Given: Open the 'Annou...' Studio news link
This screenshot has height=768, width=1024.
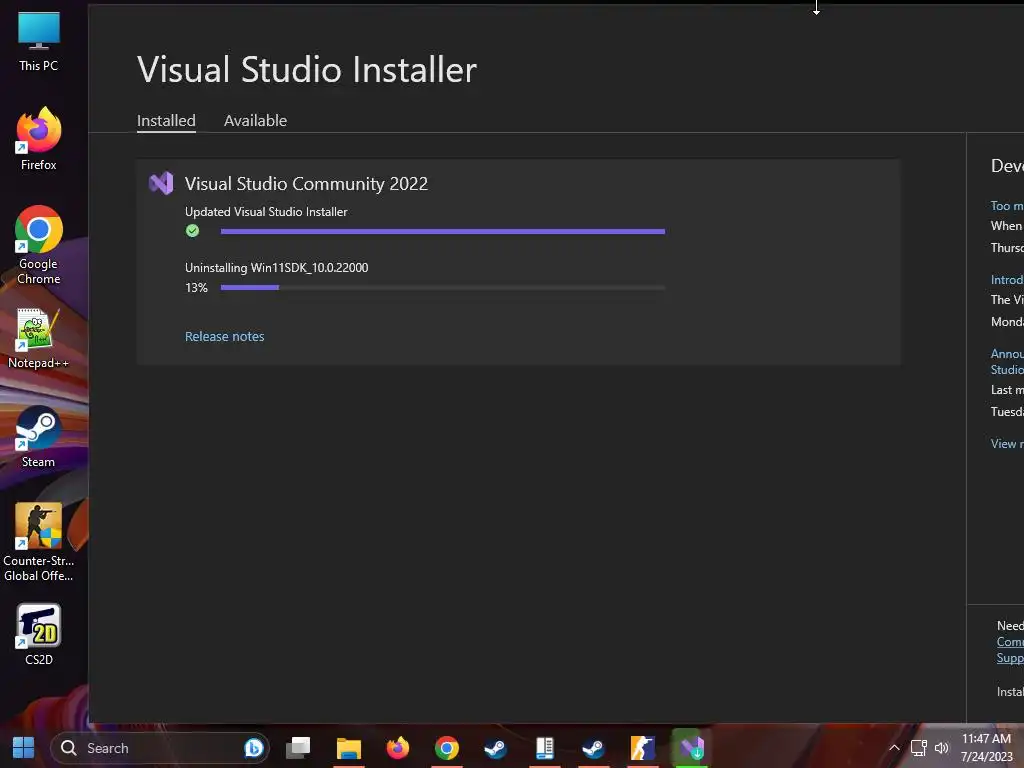Looking at the screenshot, I should 1007,361.
